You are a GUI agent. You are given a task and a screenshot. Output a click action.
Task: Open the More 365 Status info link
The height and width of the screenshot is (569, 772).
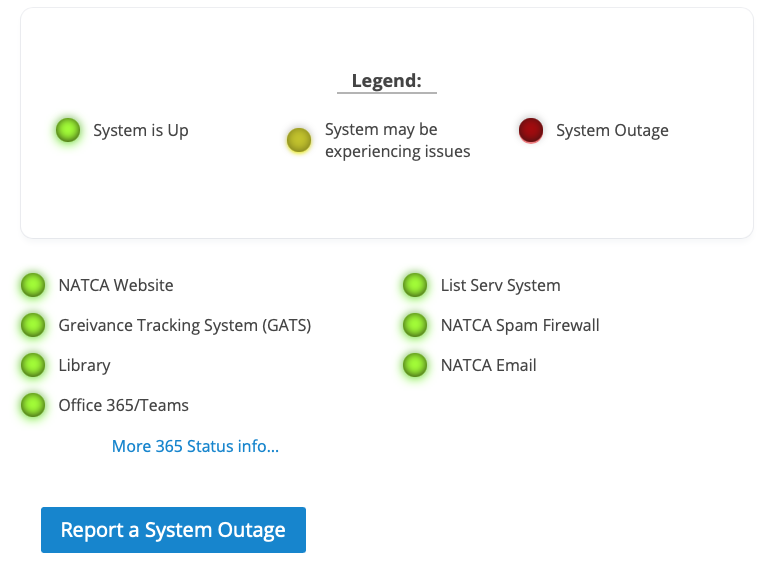(x=195, y=446)
